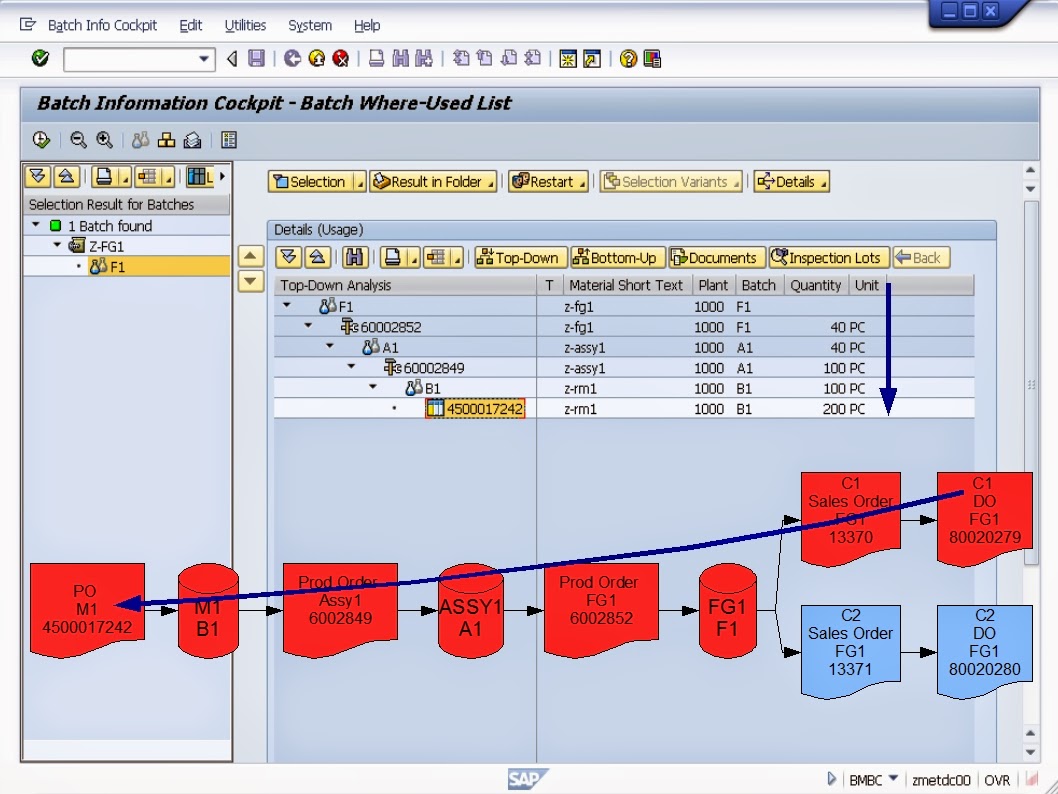Screen dimensions: 1058x794
Task: Click the Find Next binoculars icon
Action: point(424,59)
